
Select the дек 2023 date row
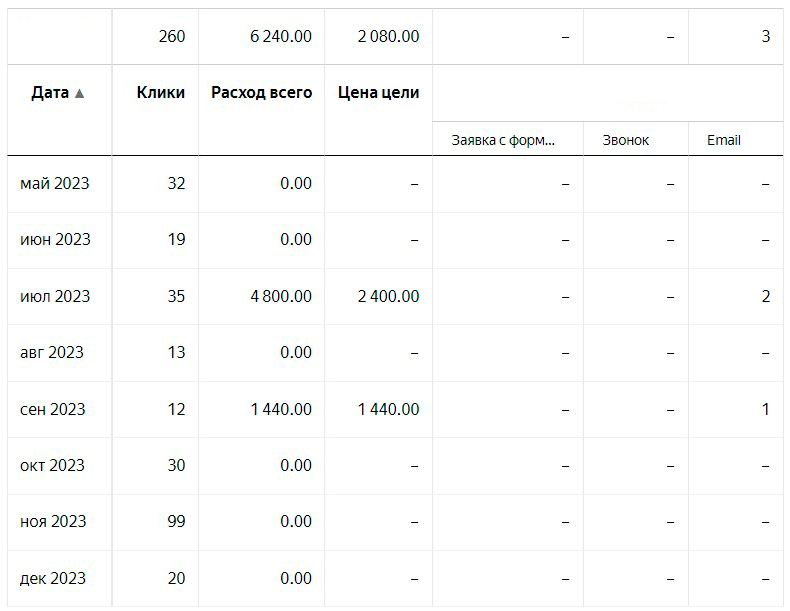pos(53,578)
